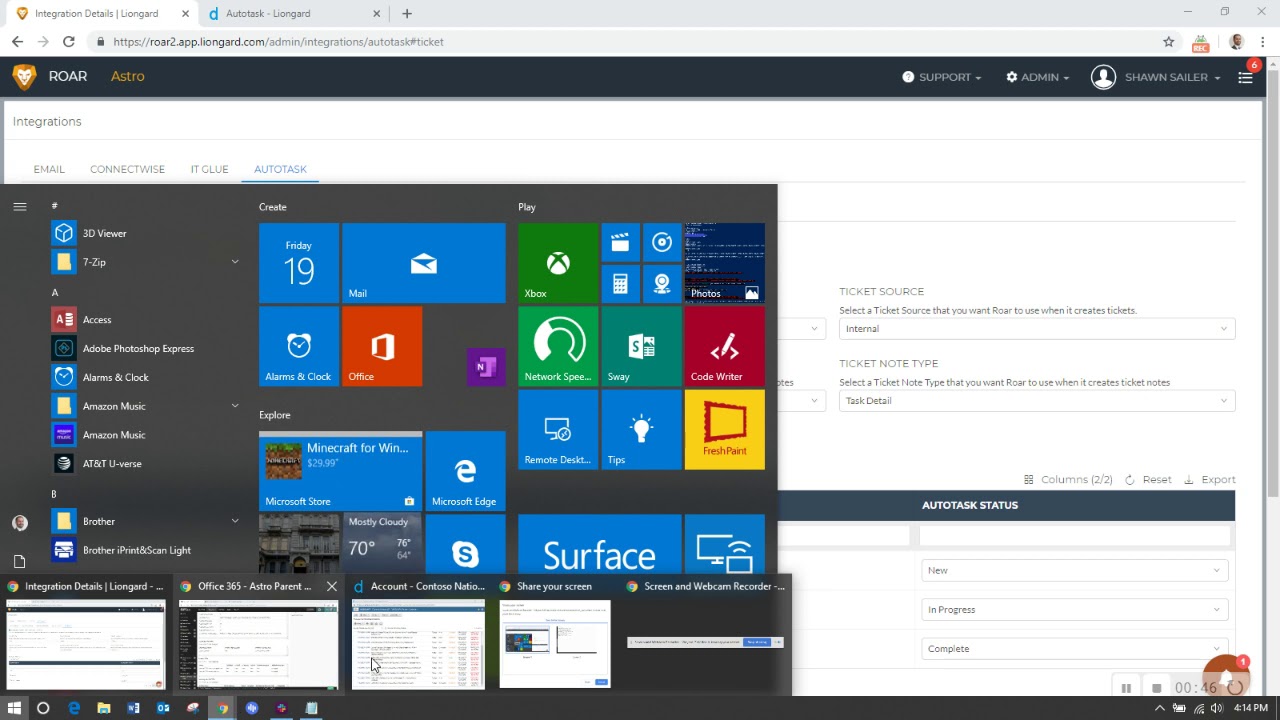Open the Network Speed Test tile
Screen dimensions: 1280x720
(x=558, y=346)
